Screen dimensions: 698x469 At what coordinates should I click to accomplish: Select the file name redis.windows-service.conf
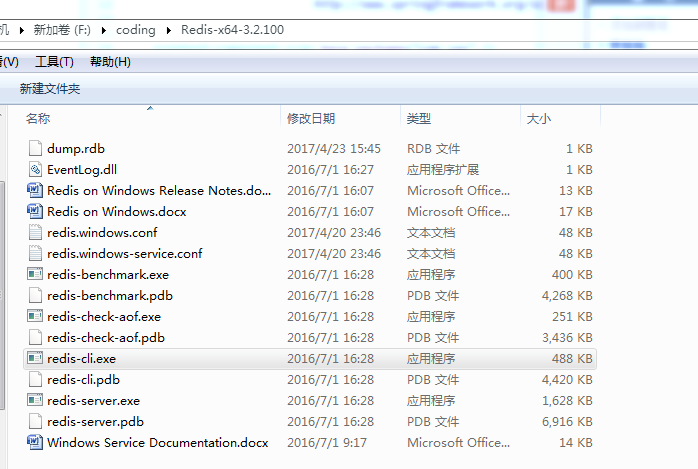[x=125, y=253]
